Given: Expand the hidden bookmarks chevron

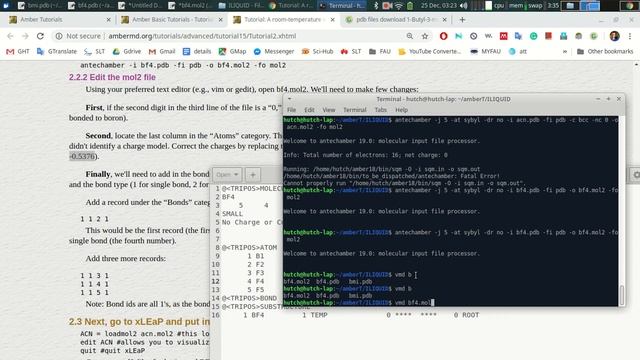Looking at the screenshot, I should click(565, 51).
